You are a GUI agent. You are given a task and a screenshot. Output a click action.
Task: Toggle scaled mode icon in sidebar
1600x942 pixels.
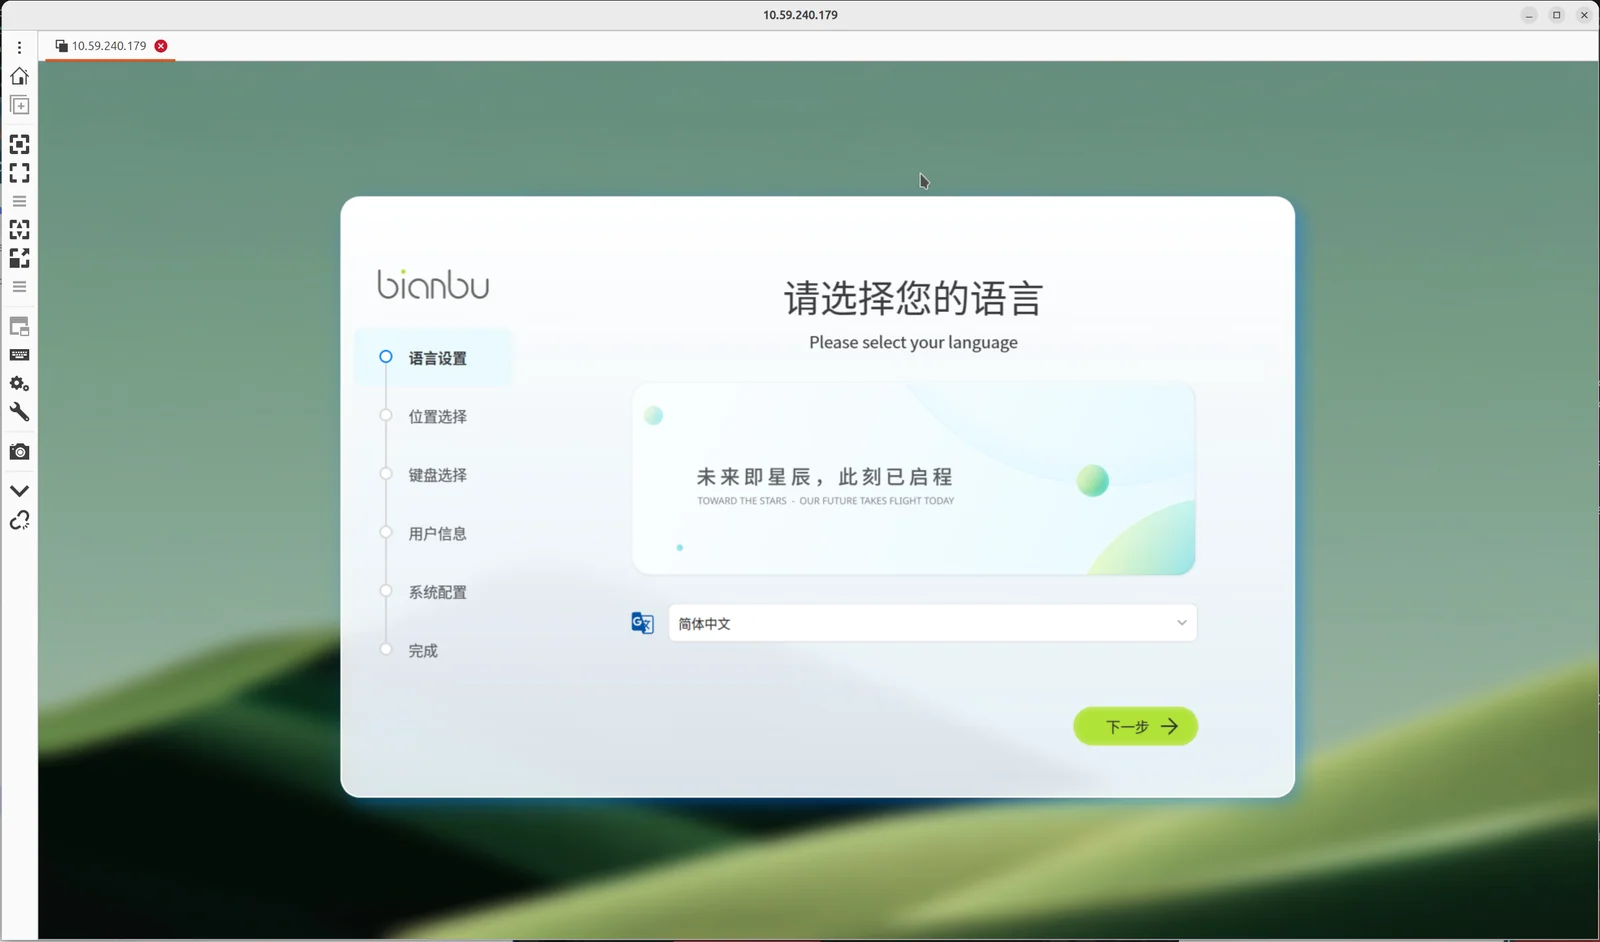click(x=19, y=258)
